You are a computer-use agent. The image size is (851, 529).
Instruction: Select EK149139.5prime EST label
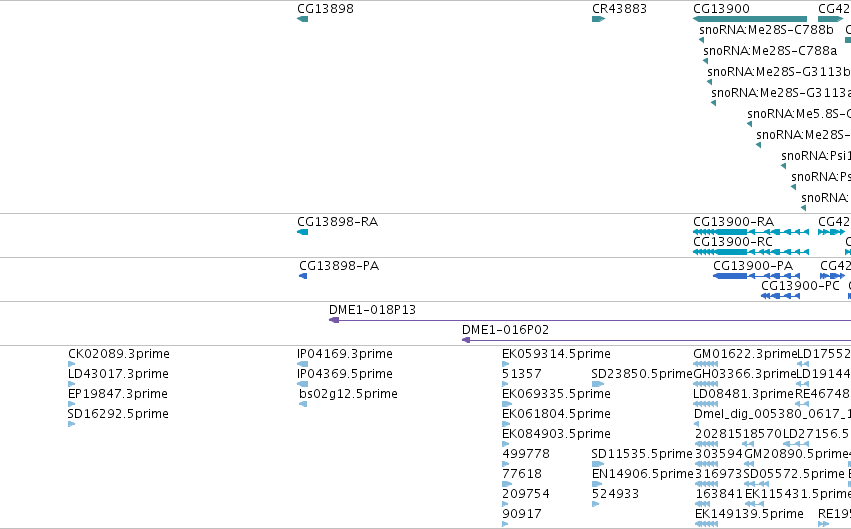749,514
